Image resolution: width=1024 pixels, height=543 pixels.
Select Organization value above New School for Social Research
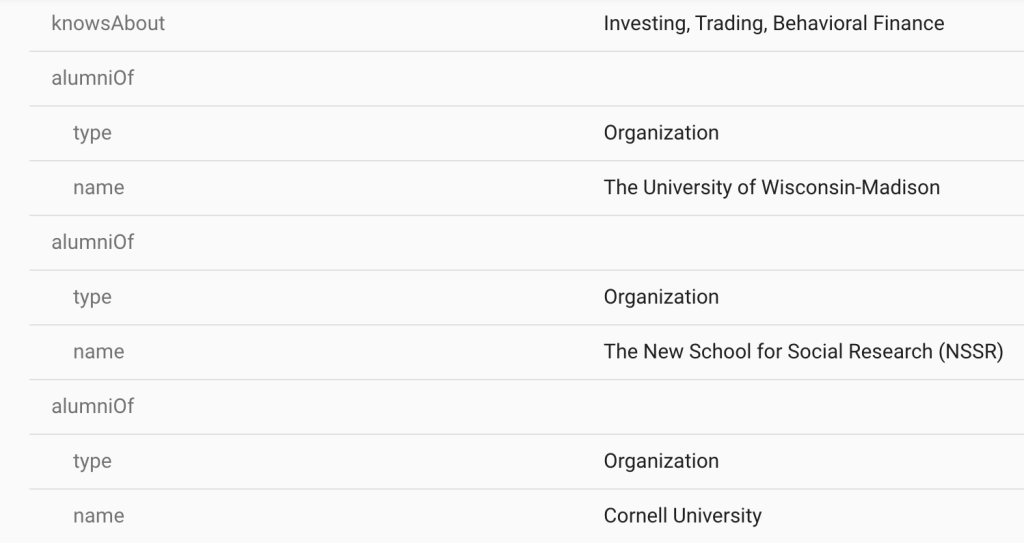[661, 297]
